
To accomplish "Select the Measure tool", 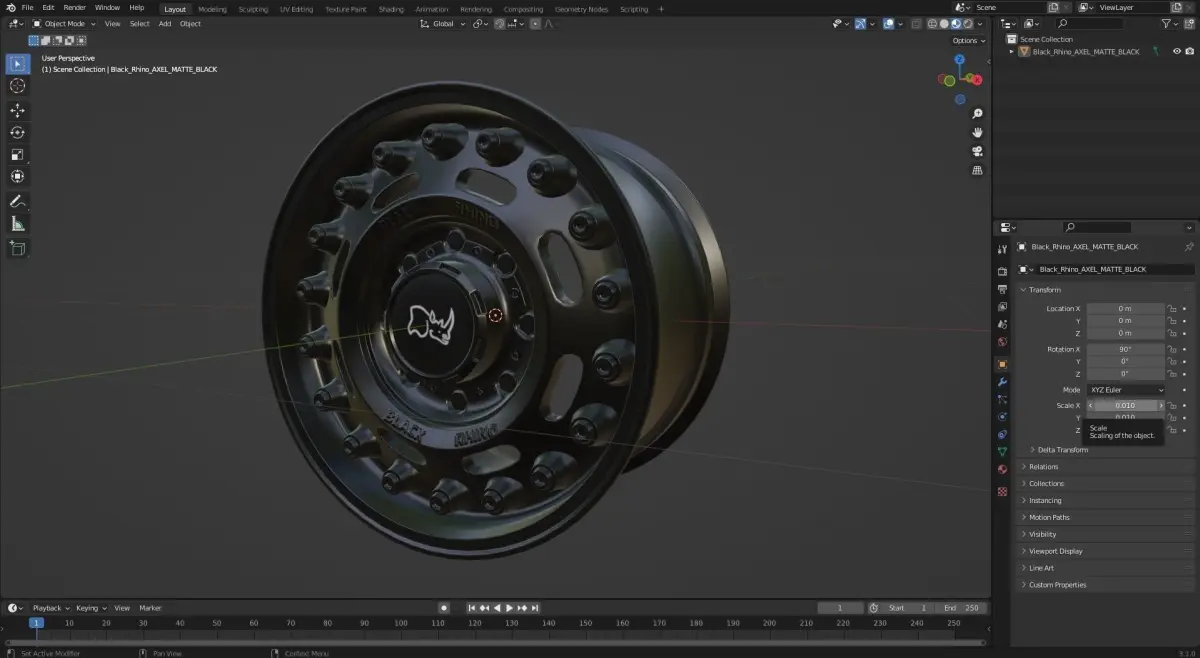I will [x=17, y=224].
